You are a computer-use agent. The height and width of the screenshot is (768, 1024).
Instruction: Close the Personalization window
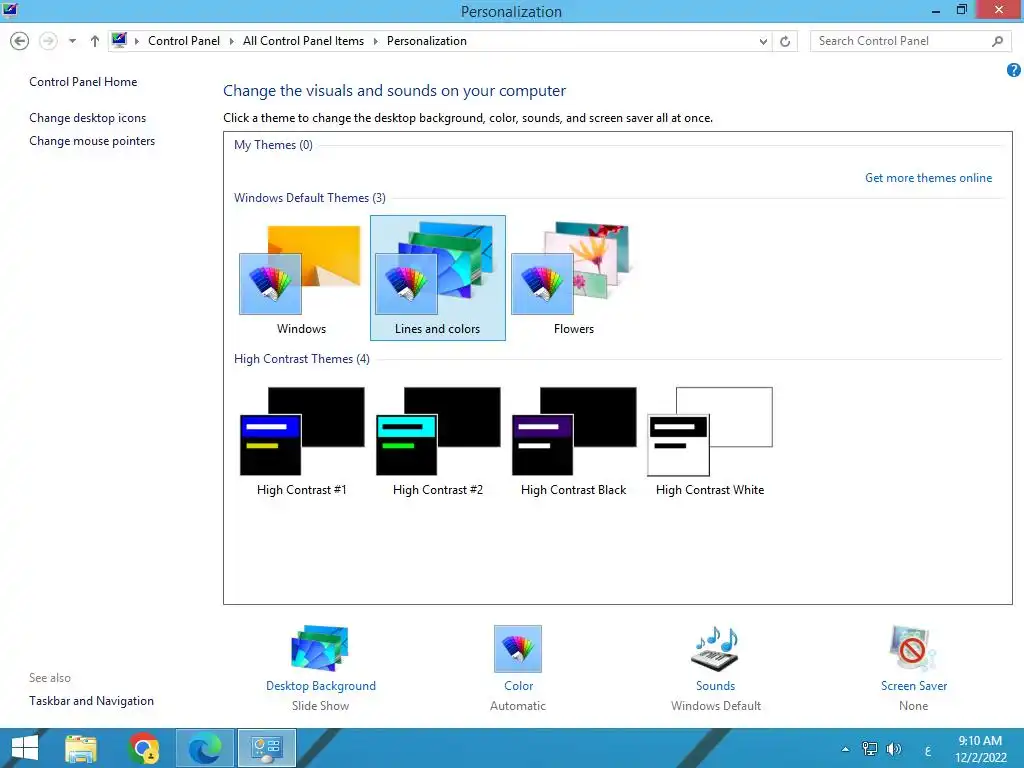(x=999, y=9)
